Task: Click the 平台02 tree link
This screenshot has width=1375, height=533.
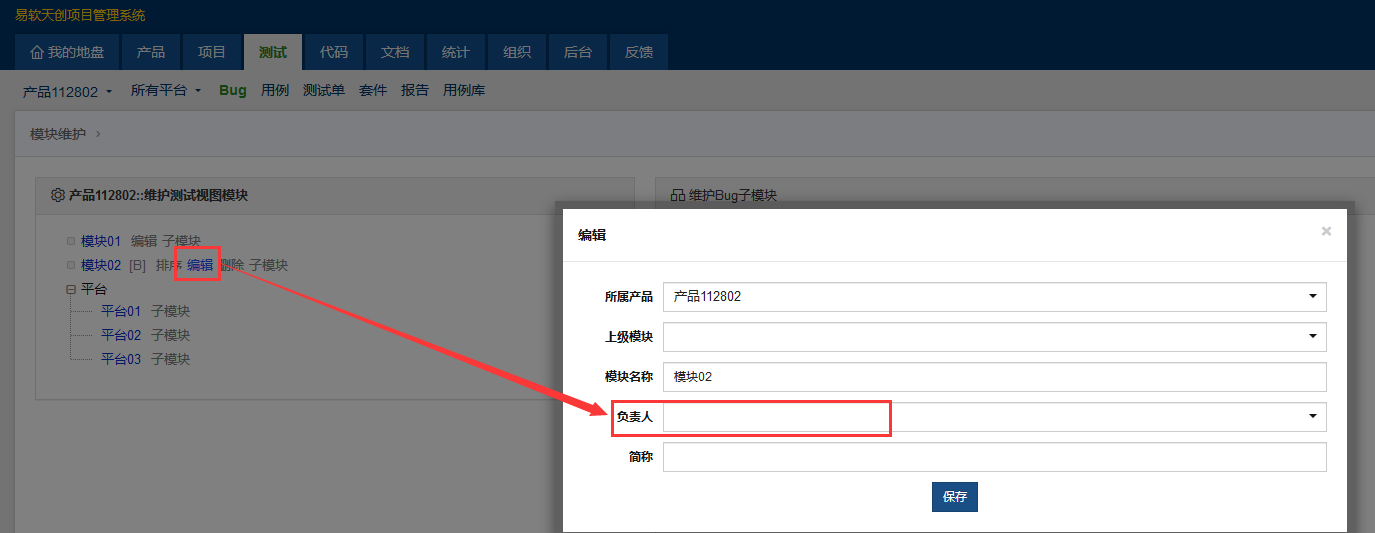Action: pos(121,335)
